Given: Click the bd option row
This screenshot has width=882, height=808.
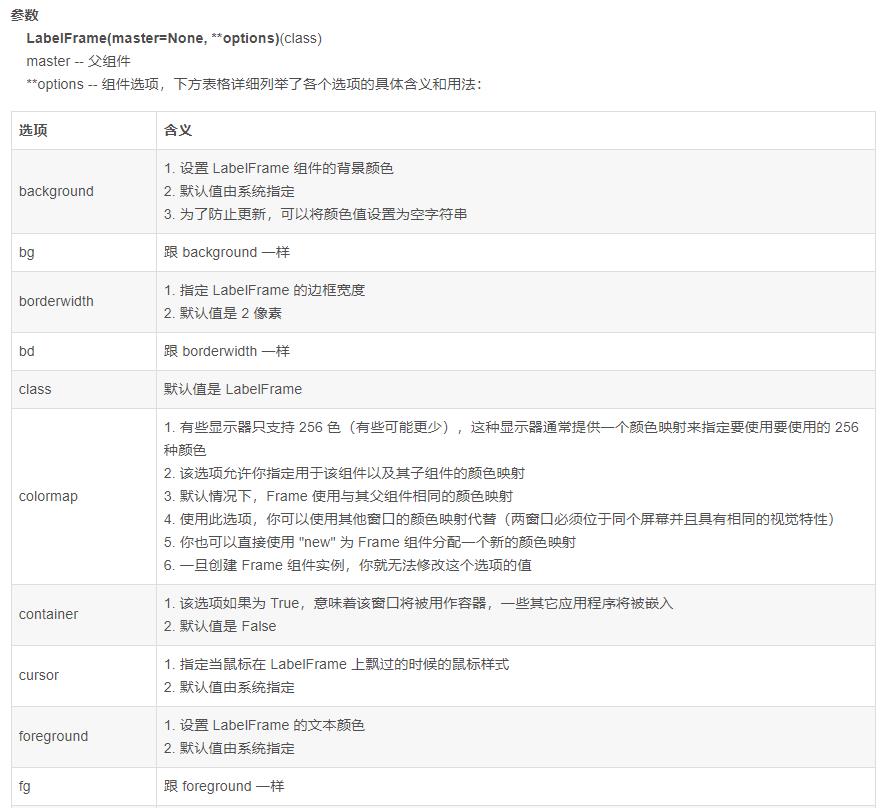Looking at the screenshot, I should tap(26, 351).
